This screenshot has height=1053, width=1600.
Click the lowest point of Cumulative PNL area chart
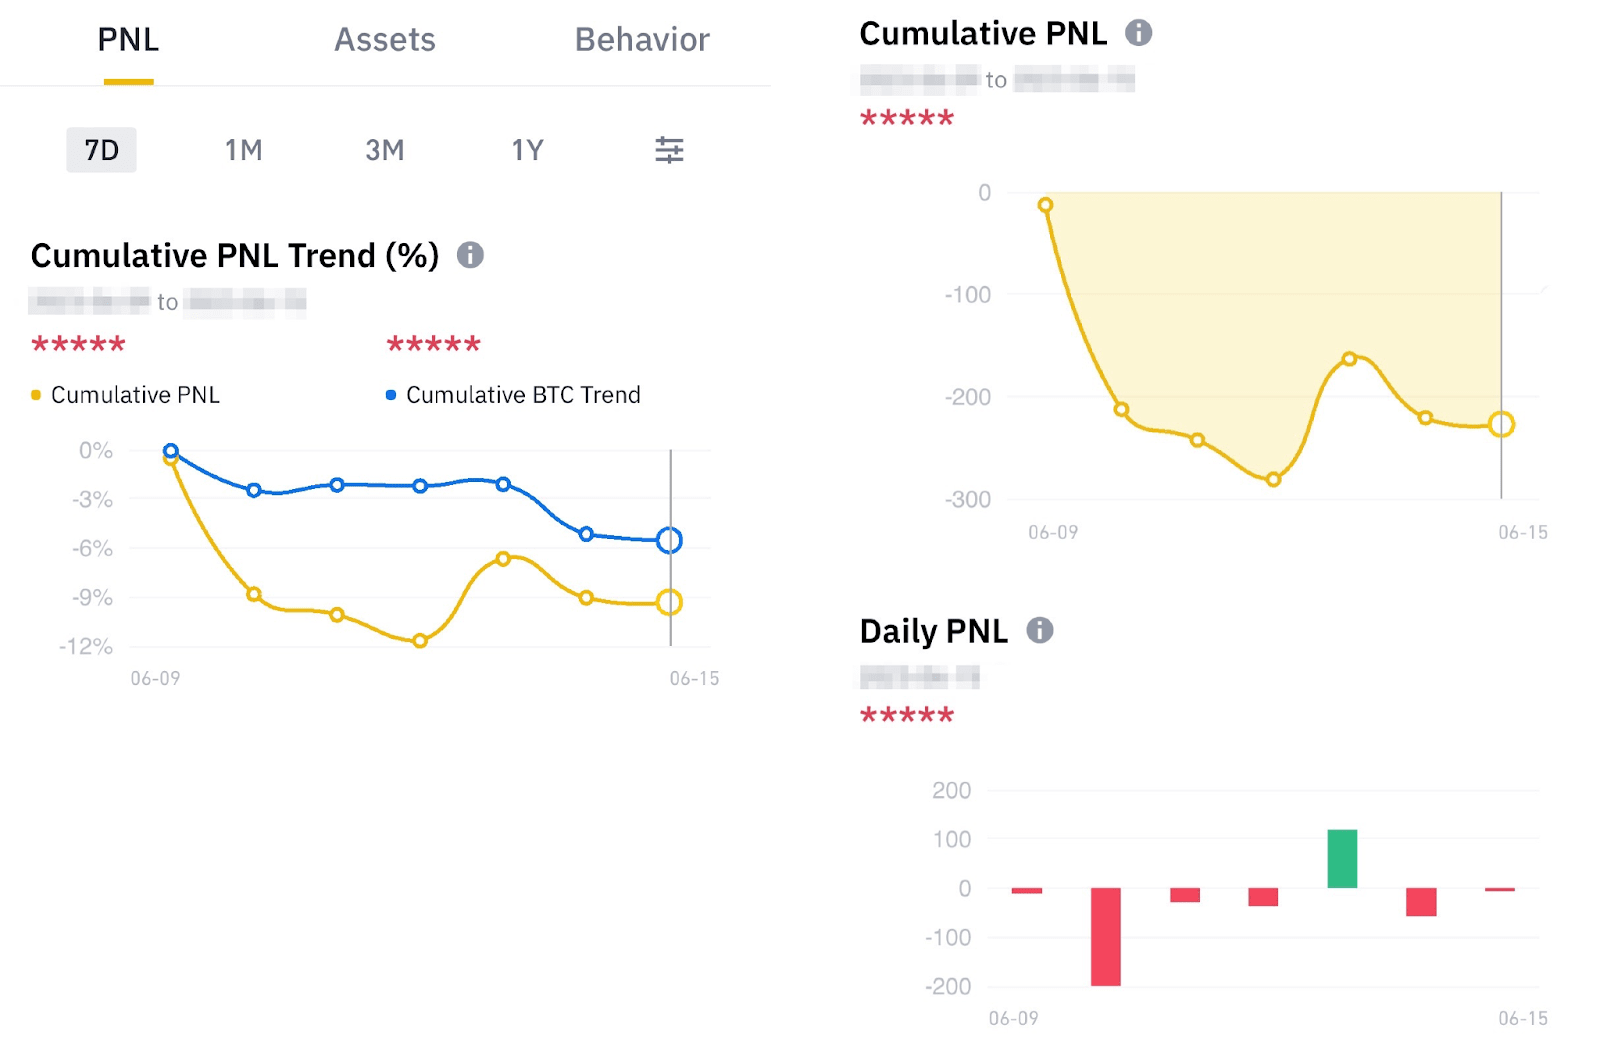(x=1273, y=480)
